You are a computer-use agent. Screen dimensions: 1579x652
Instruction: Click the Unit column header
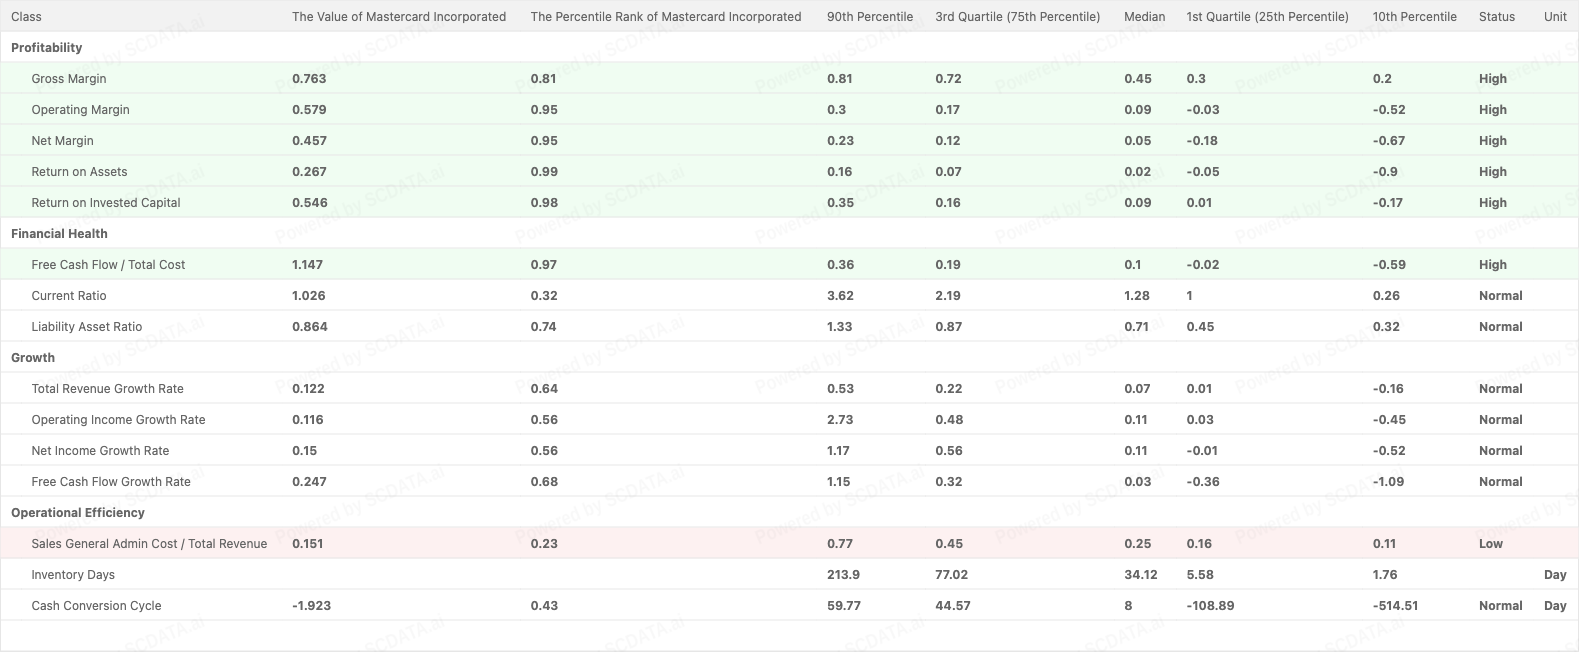point(1555,17)
